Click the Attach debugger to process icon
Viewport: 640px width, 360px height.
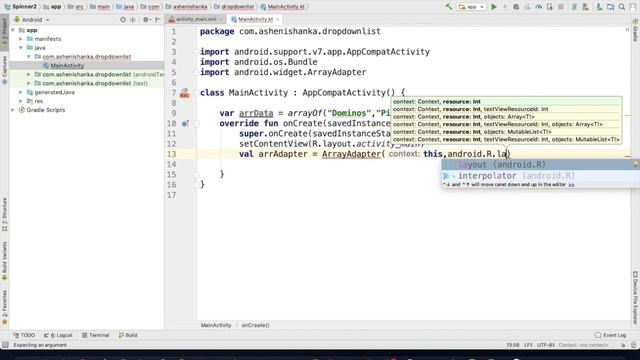550,7
